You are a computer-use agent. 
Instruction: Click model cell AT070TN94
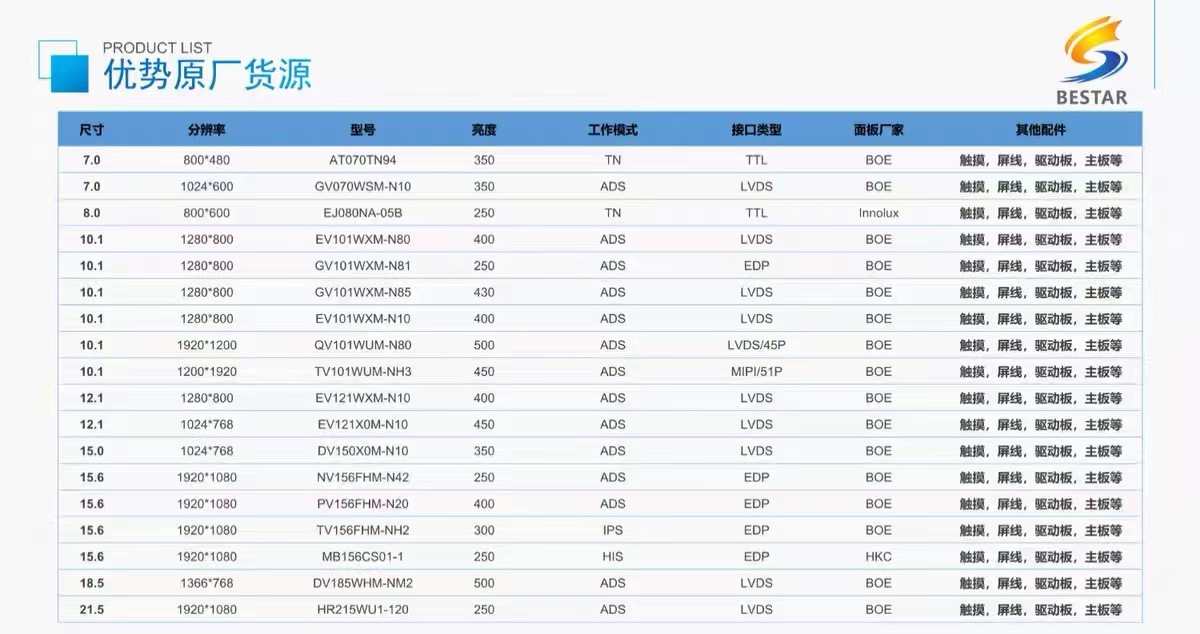pyautogui.click(x=363, y=160)
